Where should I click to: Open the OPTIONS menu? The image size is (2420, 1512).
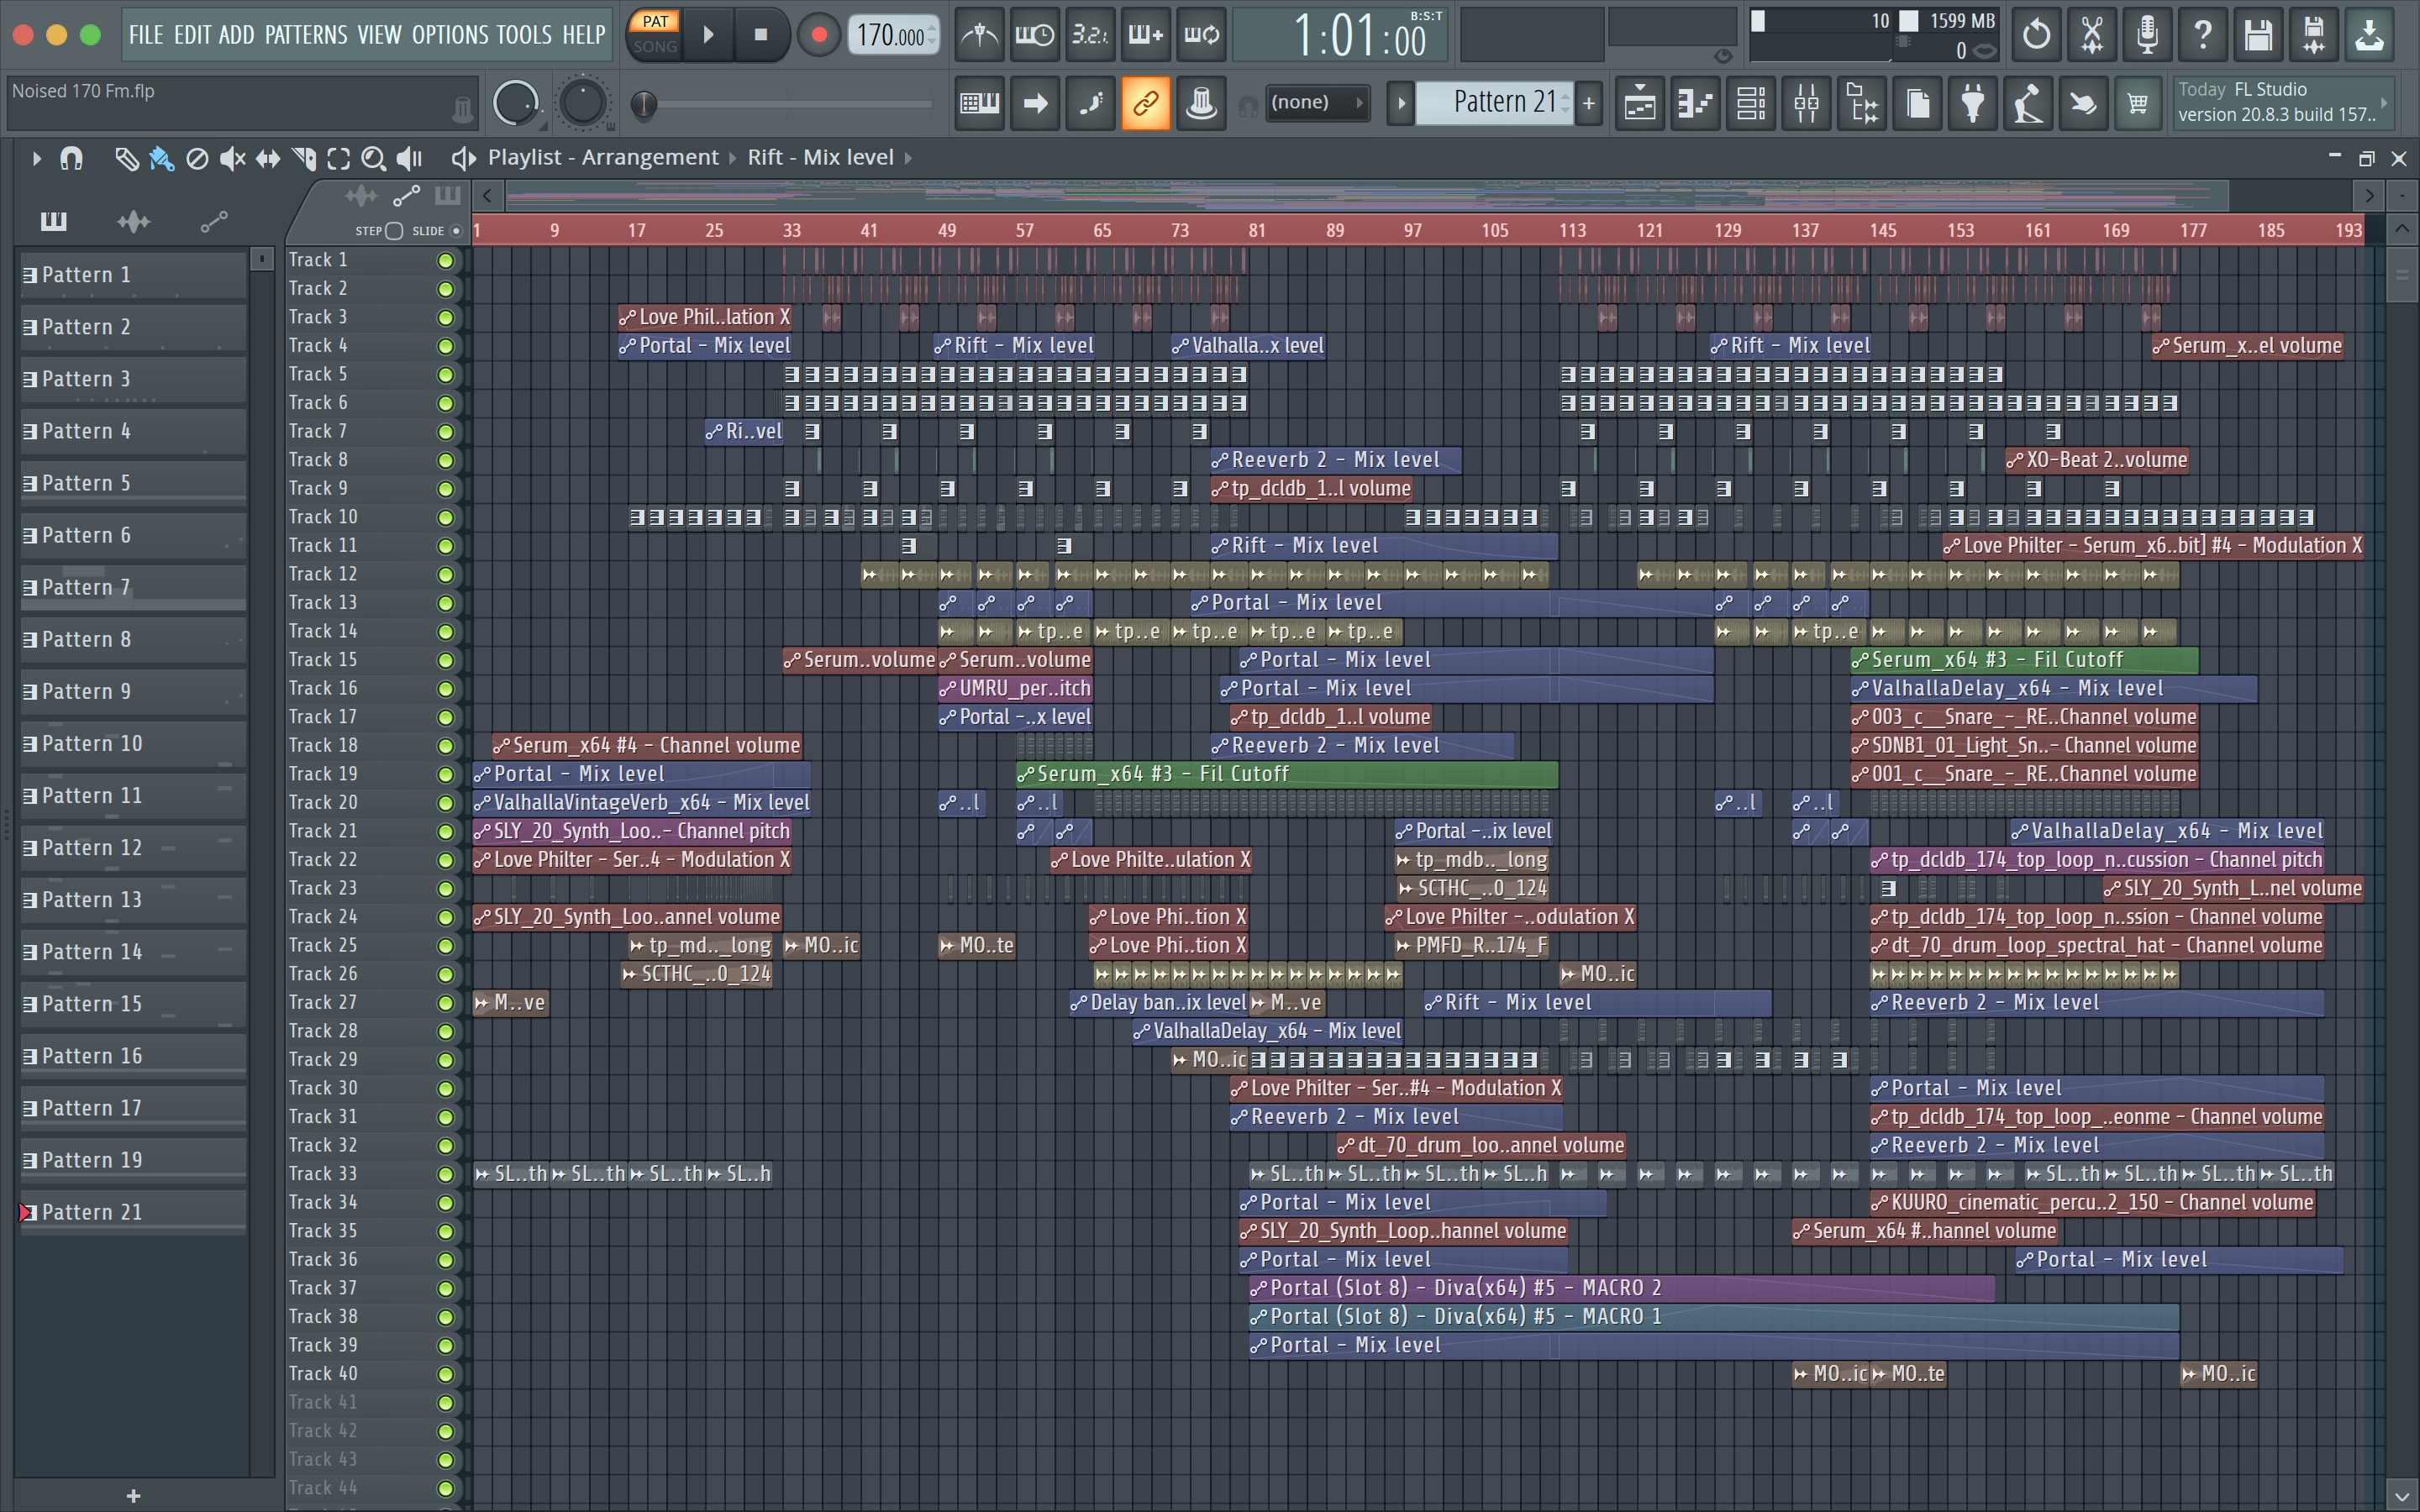coord(450,35)
